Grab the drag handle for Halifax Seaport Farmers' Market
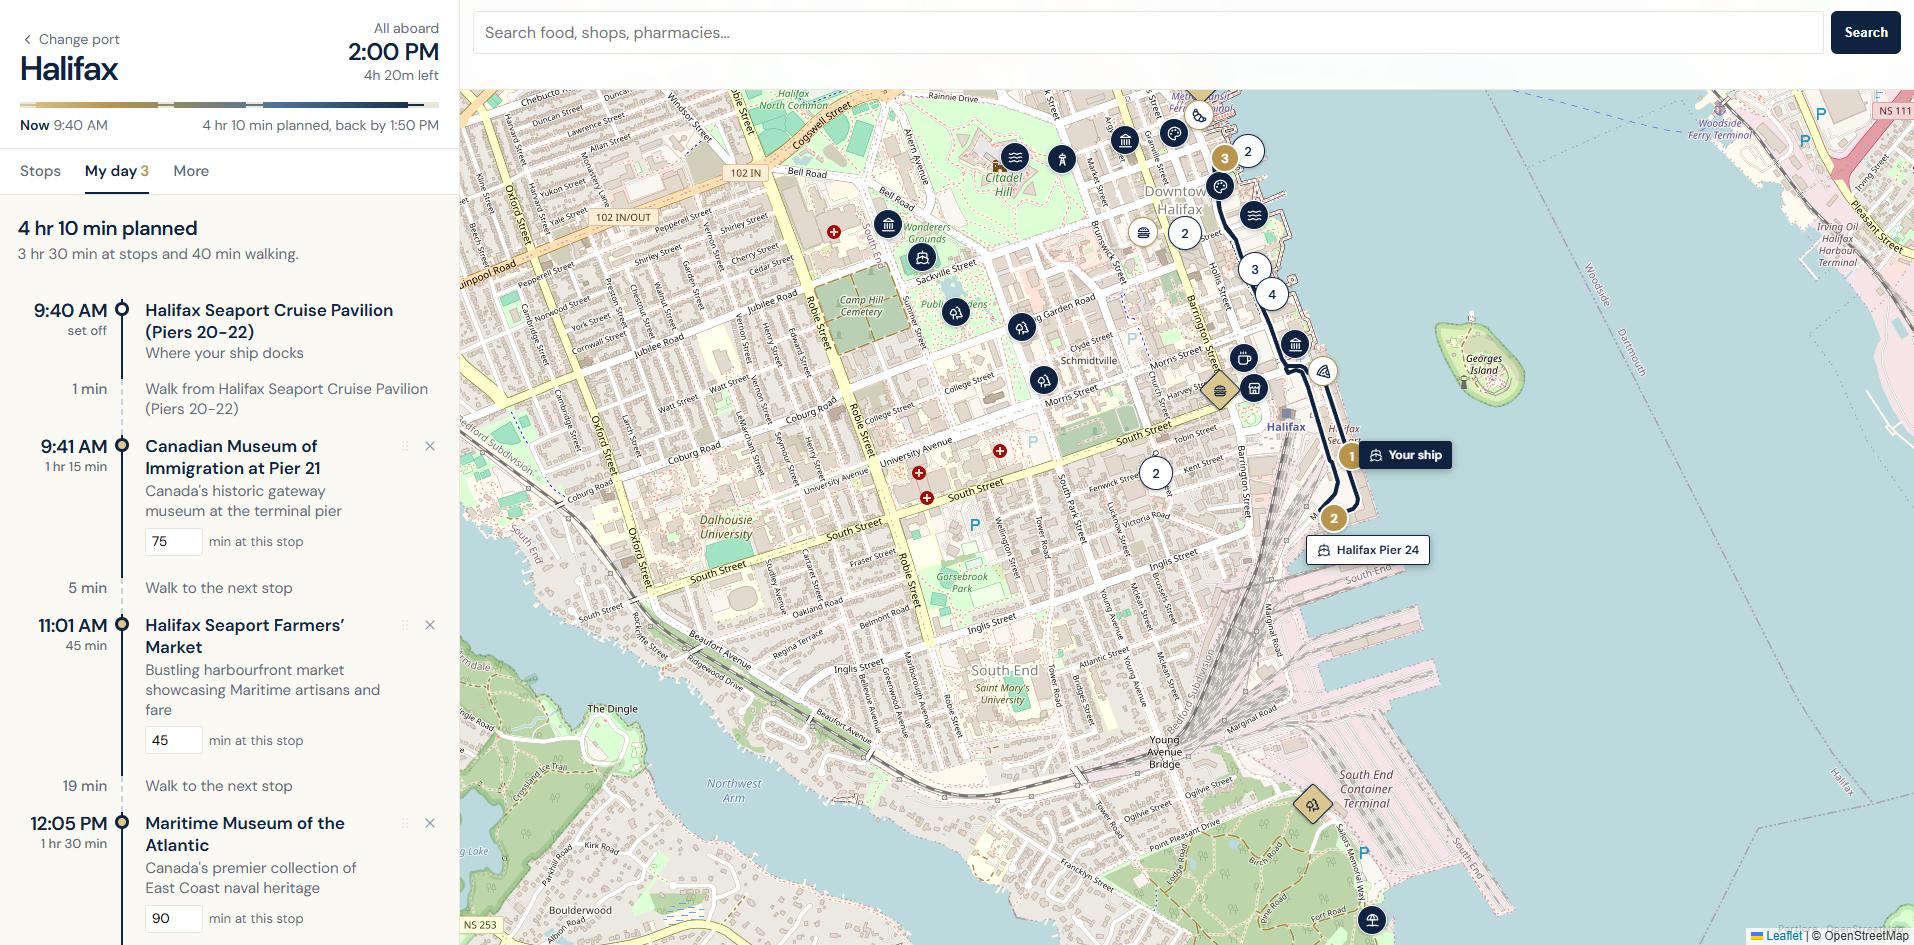 coord(405,625)
